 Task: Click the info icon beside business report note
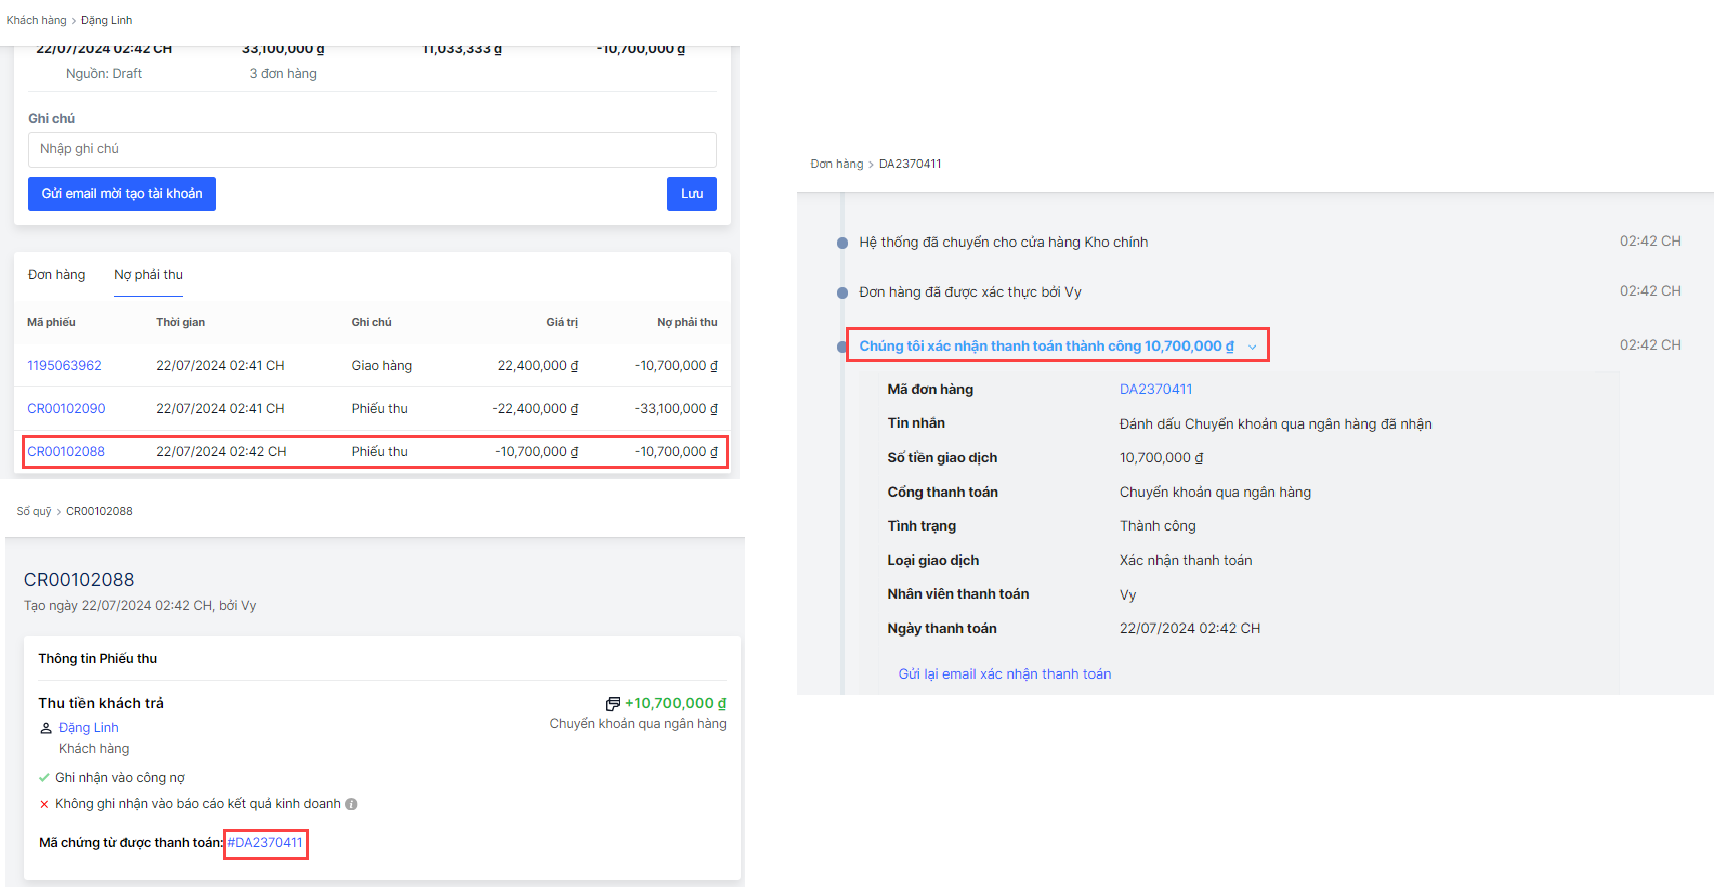click(x=351, y=804)
